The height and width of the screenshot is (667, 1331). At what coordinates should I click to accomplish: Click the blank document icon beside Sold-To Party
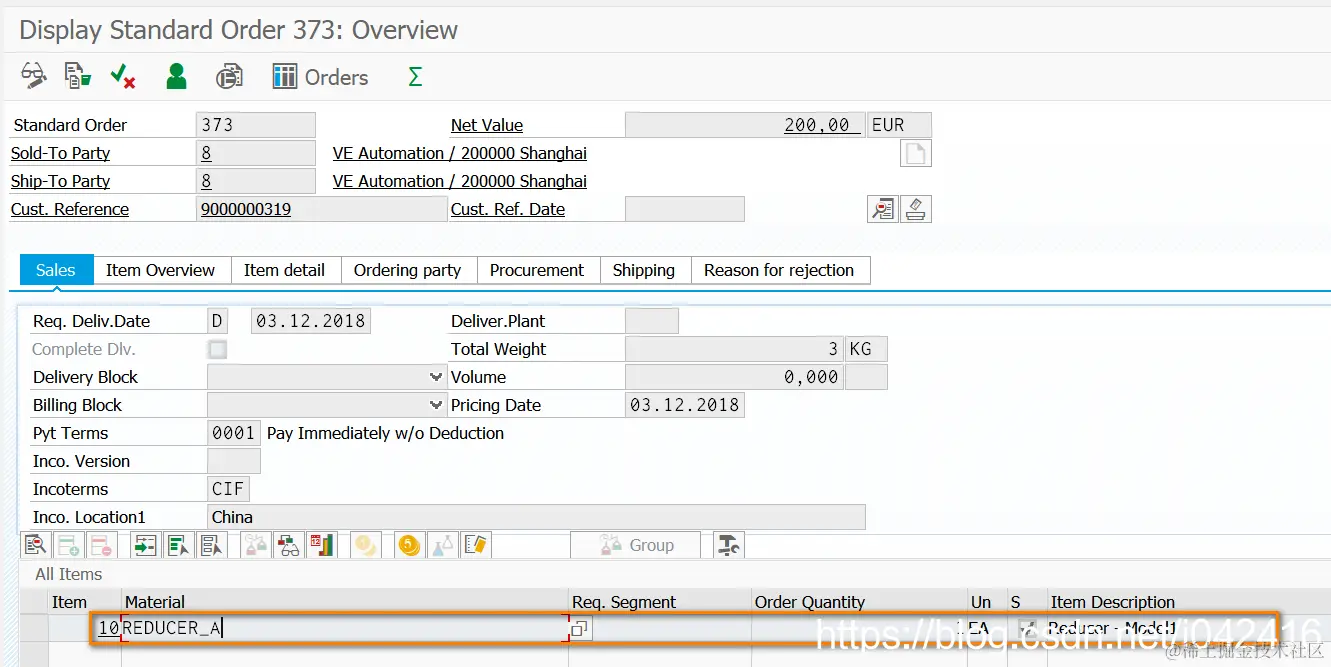(x=916, y=153)
